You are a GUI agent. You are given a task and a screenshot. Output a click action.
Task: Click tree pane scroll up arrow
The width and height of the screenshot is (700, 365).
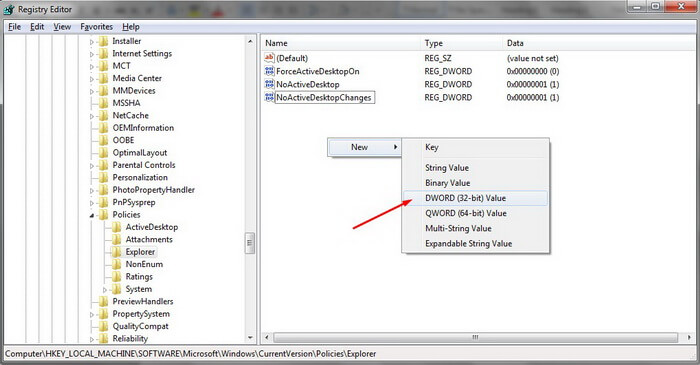[250, 41]
